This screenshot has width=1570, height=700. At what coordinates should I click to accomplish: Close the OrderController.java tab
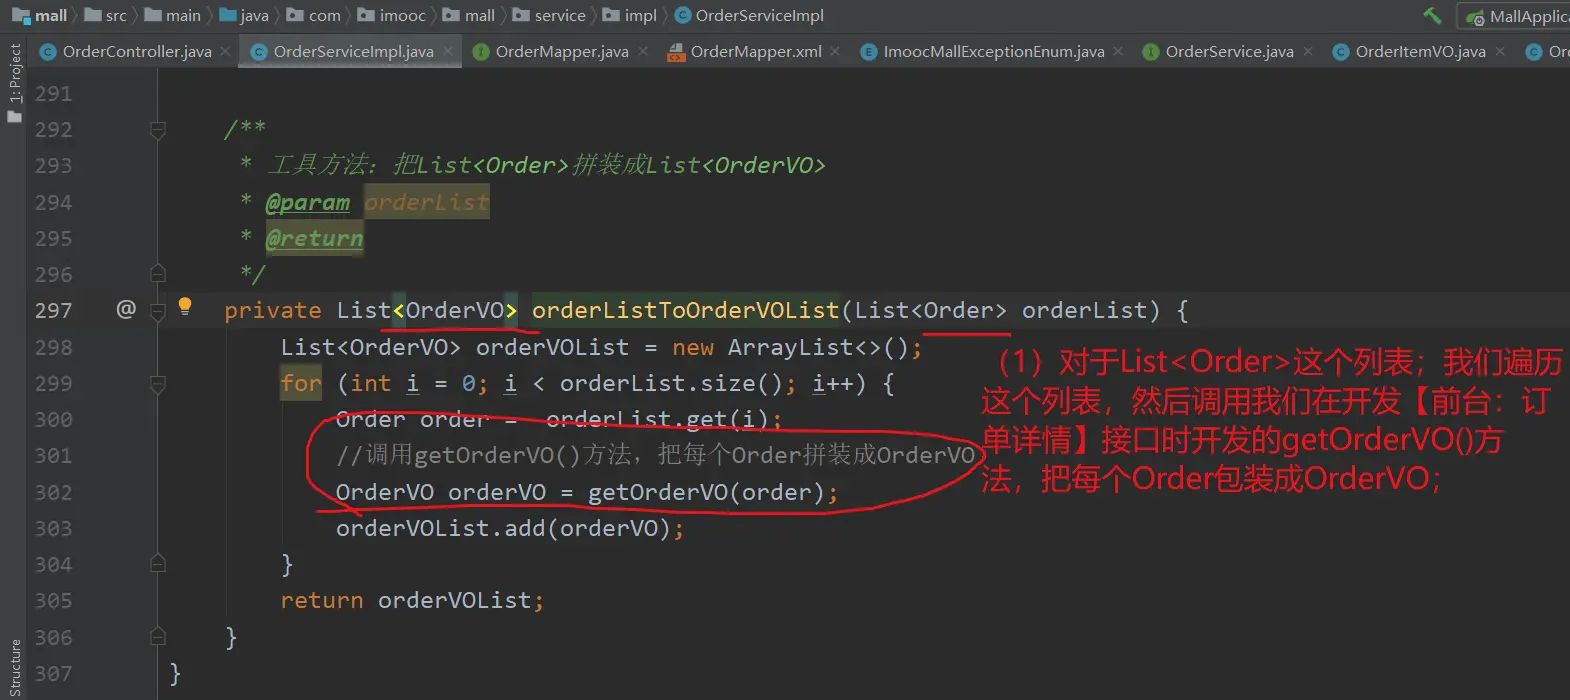coord(225,51)
